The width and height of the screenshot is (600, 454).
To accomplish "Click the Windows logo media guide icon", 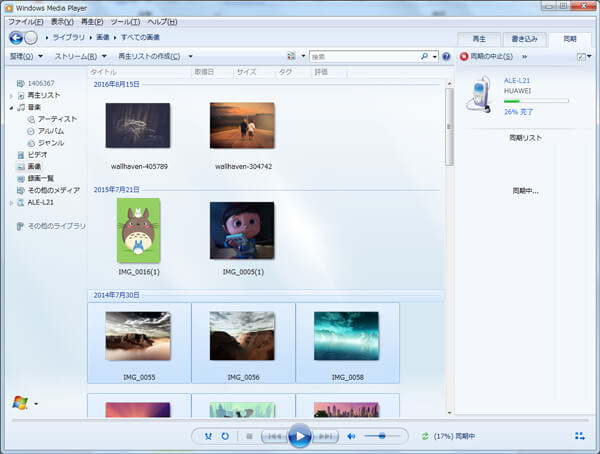I will click(x=20, y=403).
